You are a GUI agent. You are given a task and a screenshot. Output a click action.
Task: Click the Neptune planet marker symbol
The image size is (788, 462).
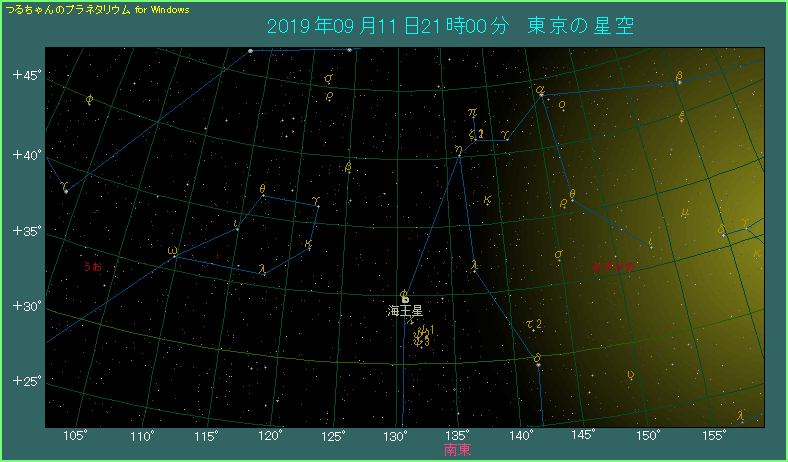(405, 299)
